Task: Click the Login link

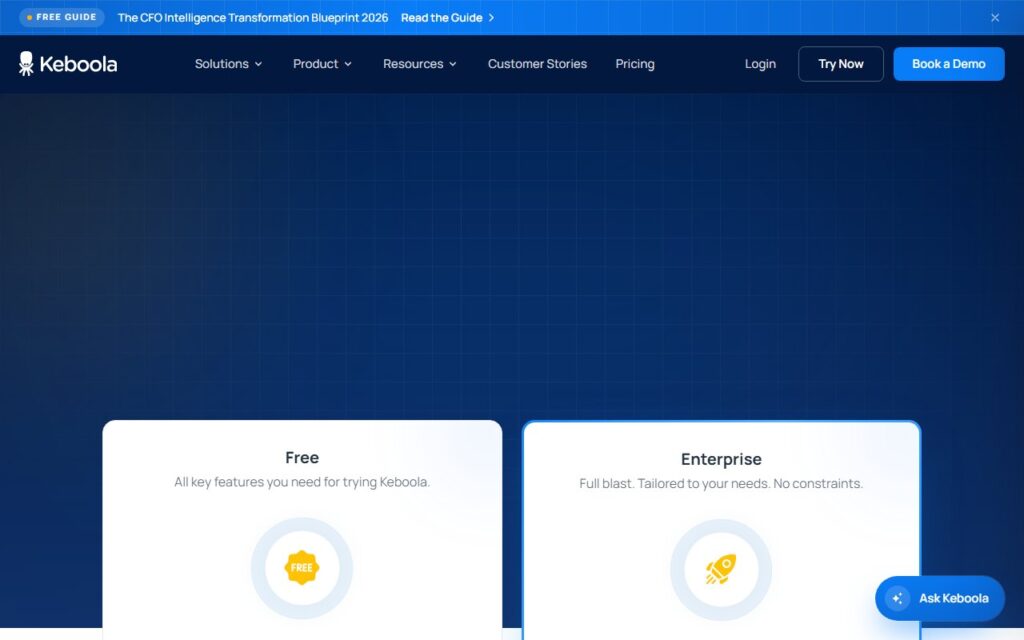Action: 760,64
